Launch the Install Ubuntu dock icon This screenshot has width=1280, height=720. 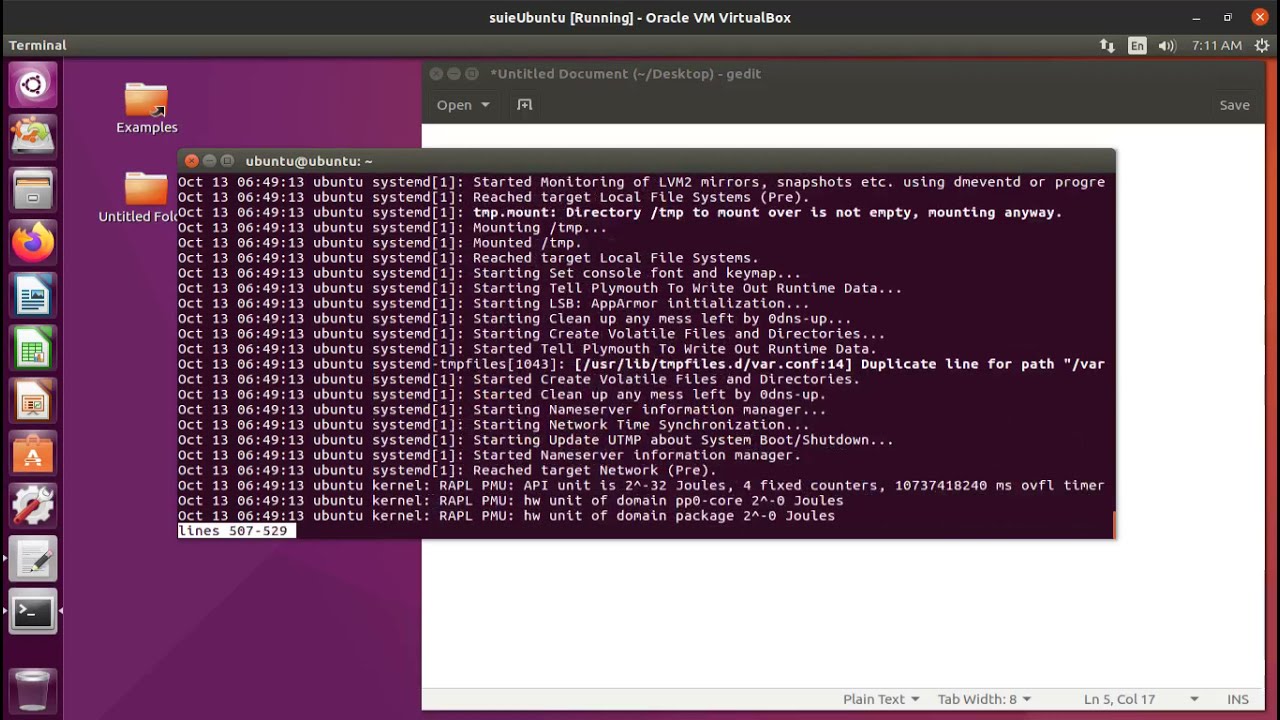[x=32, y=136]
